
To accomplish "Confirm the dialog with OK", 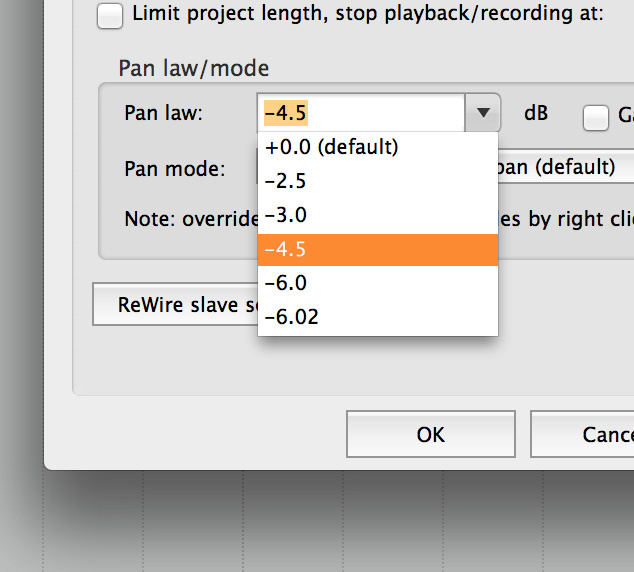I will pos(430,435).
